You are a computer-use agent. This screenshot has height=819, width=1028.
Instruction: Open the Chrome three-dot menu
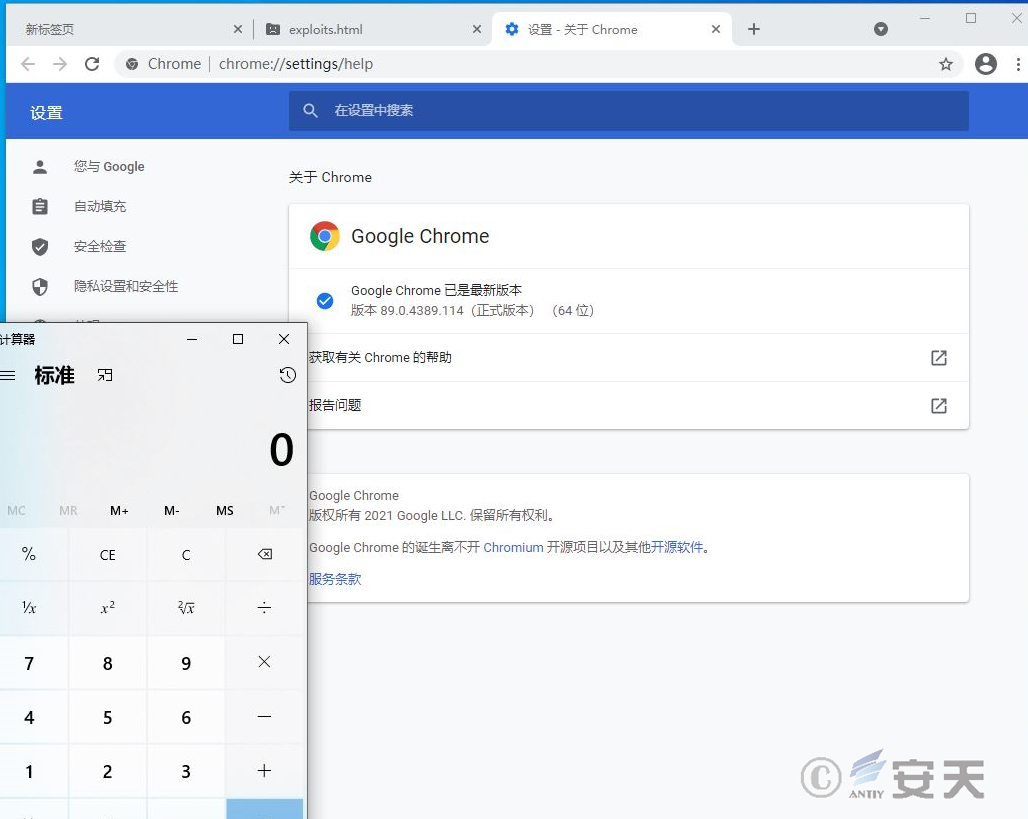pos(1018,64)
